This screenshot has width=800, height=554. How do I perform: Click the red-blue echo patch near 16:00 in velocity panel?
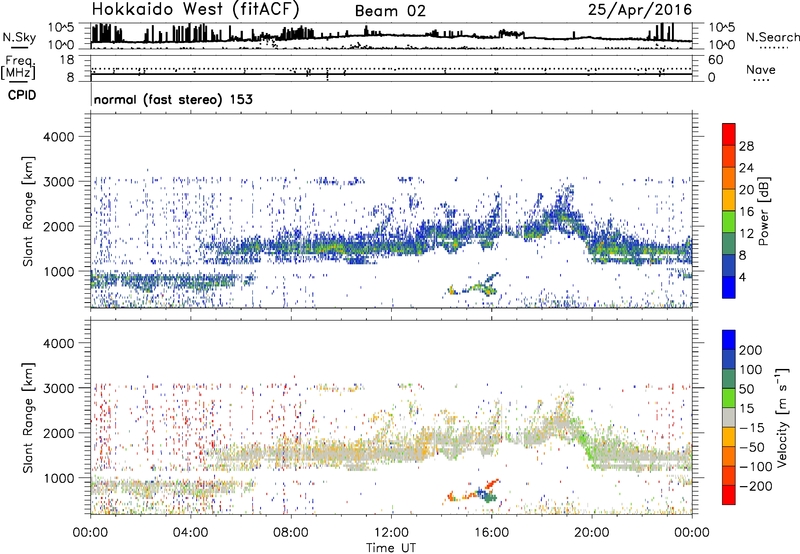474,492
